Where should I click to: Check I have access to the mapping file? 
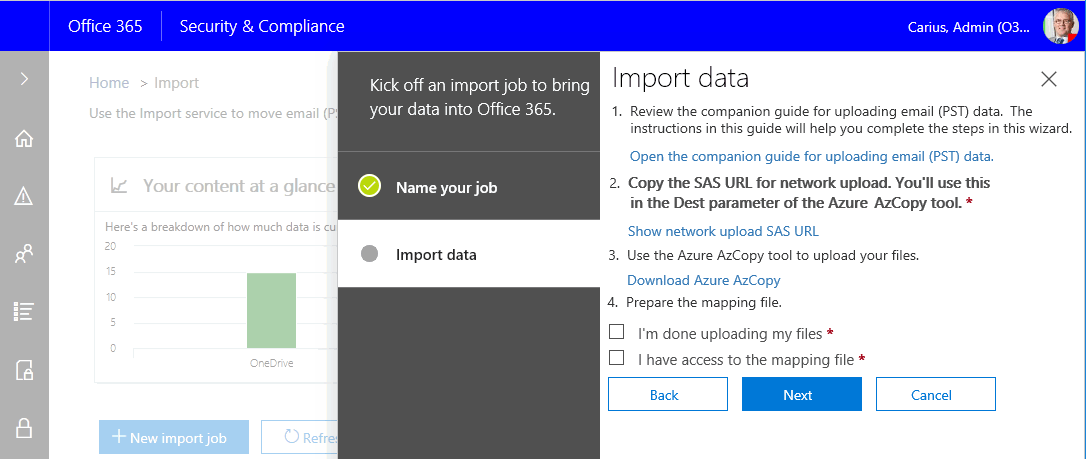(616, 358)
